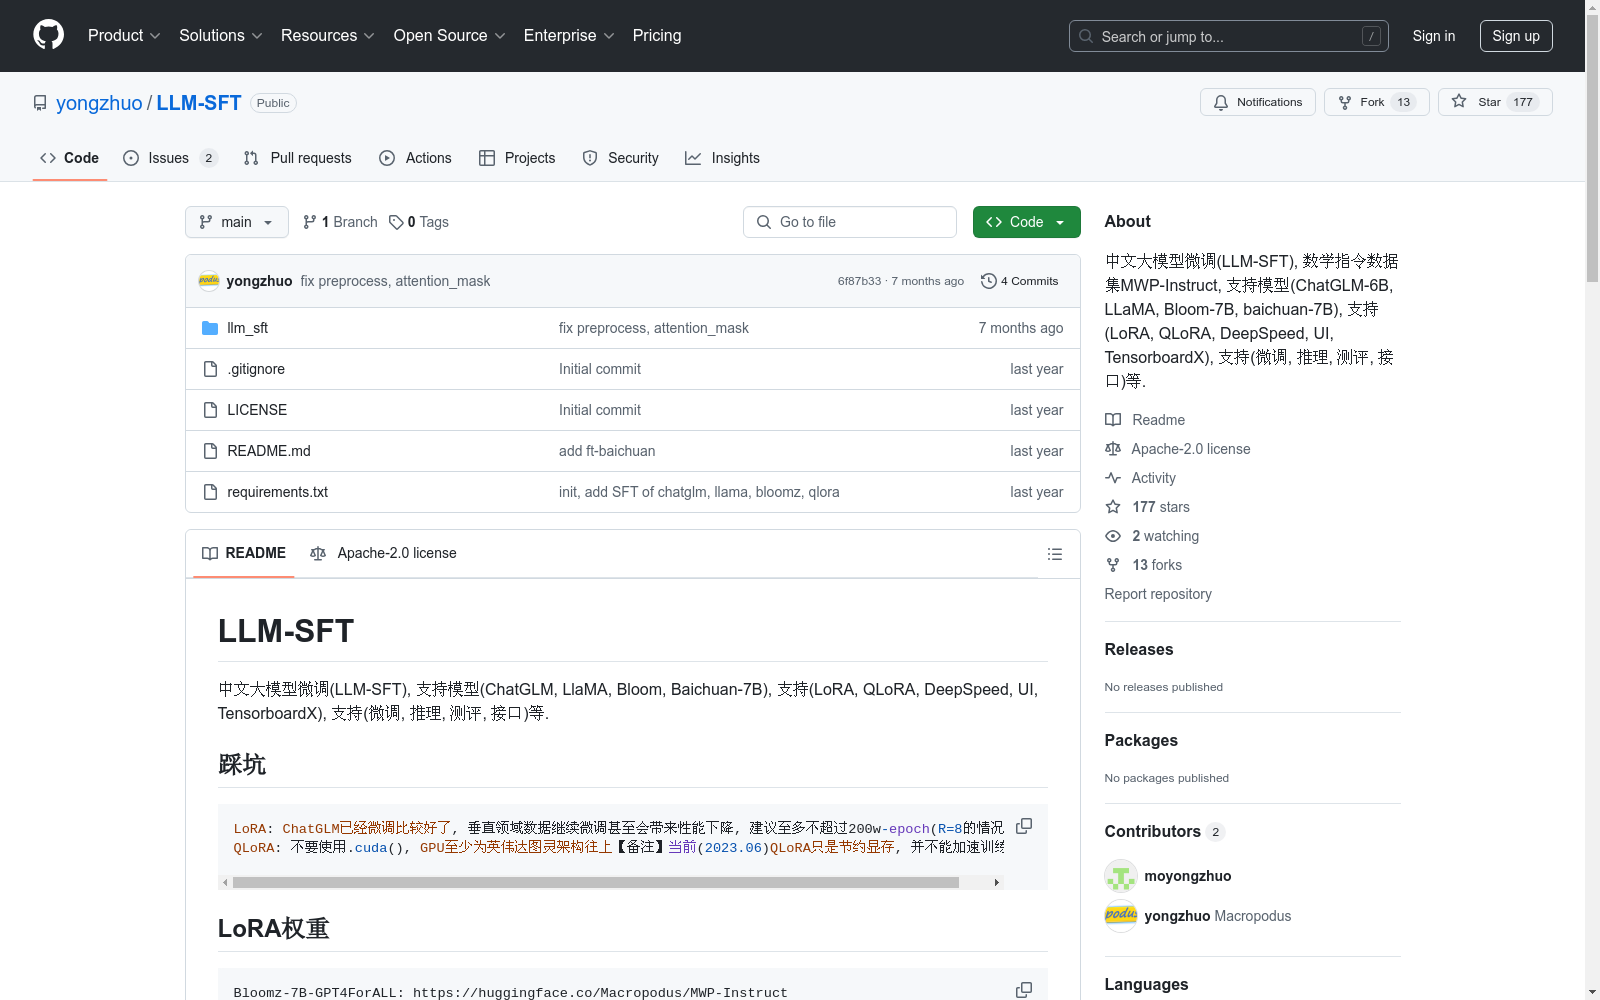Viewport: 1600px width, 1000px height.
Task: Click the repository icon beside yongzhuo
Action: tap(40, 103)
